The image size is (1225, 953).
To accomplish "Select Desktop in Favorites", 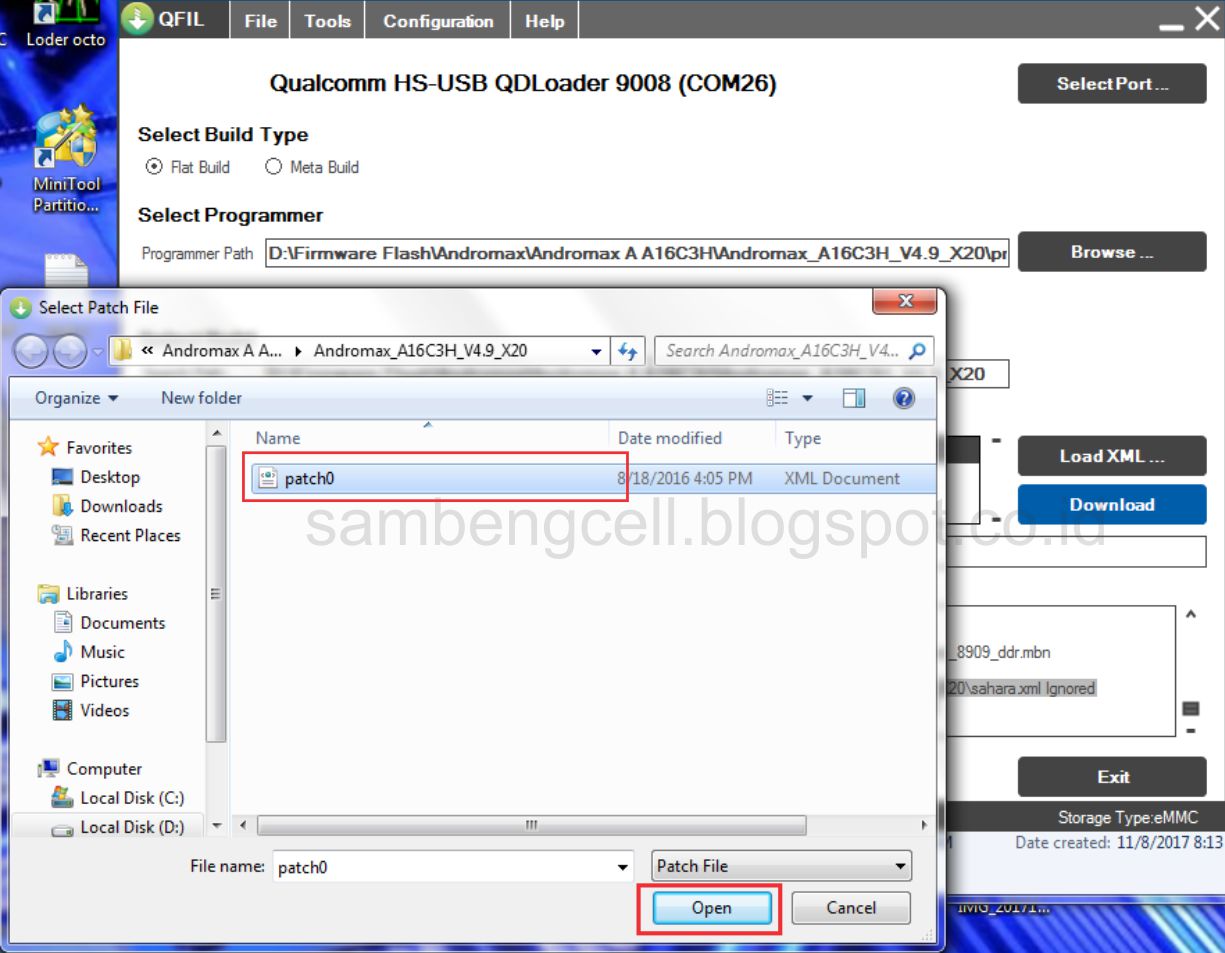I will (x=96, y=477).
